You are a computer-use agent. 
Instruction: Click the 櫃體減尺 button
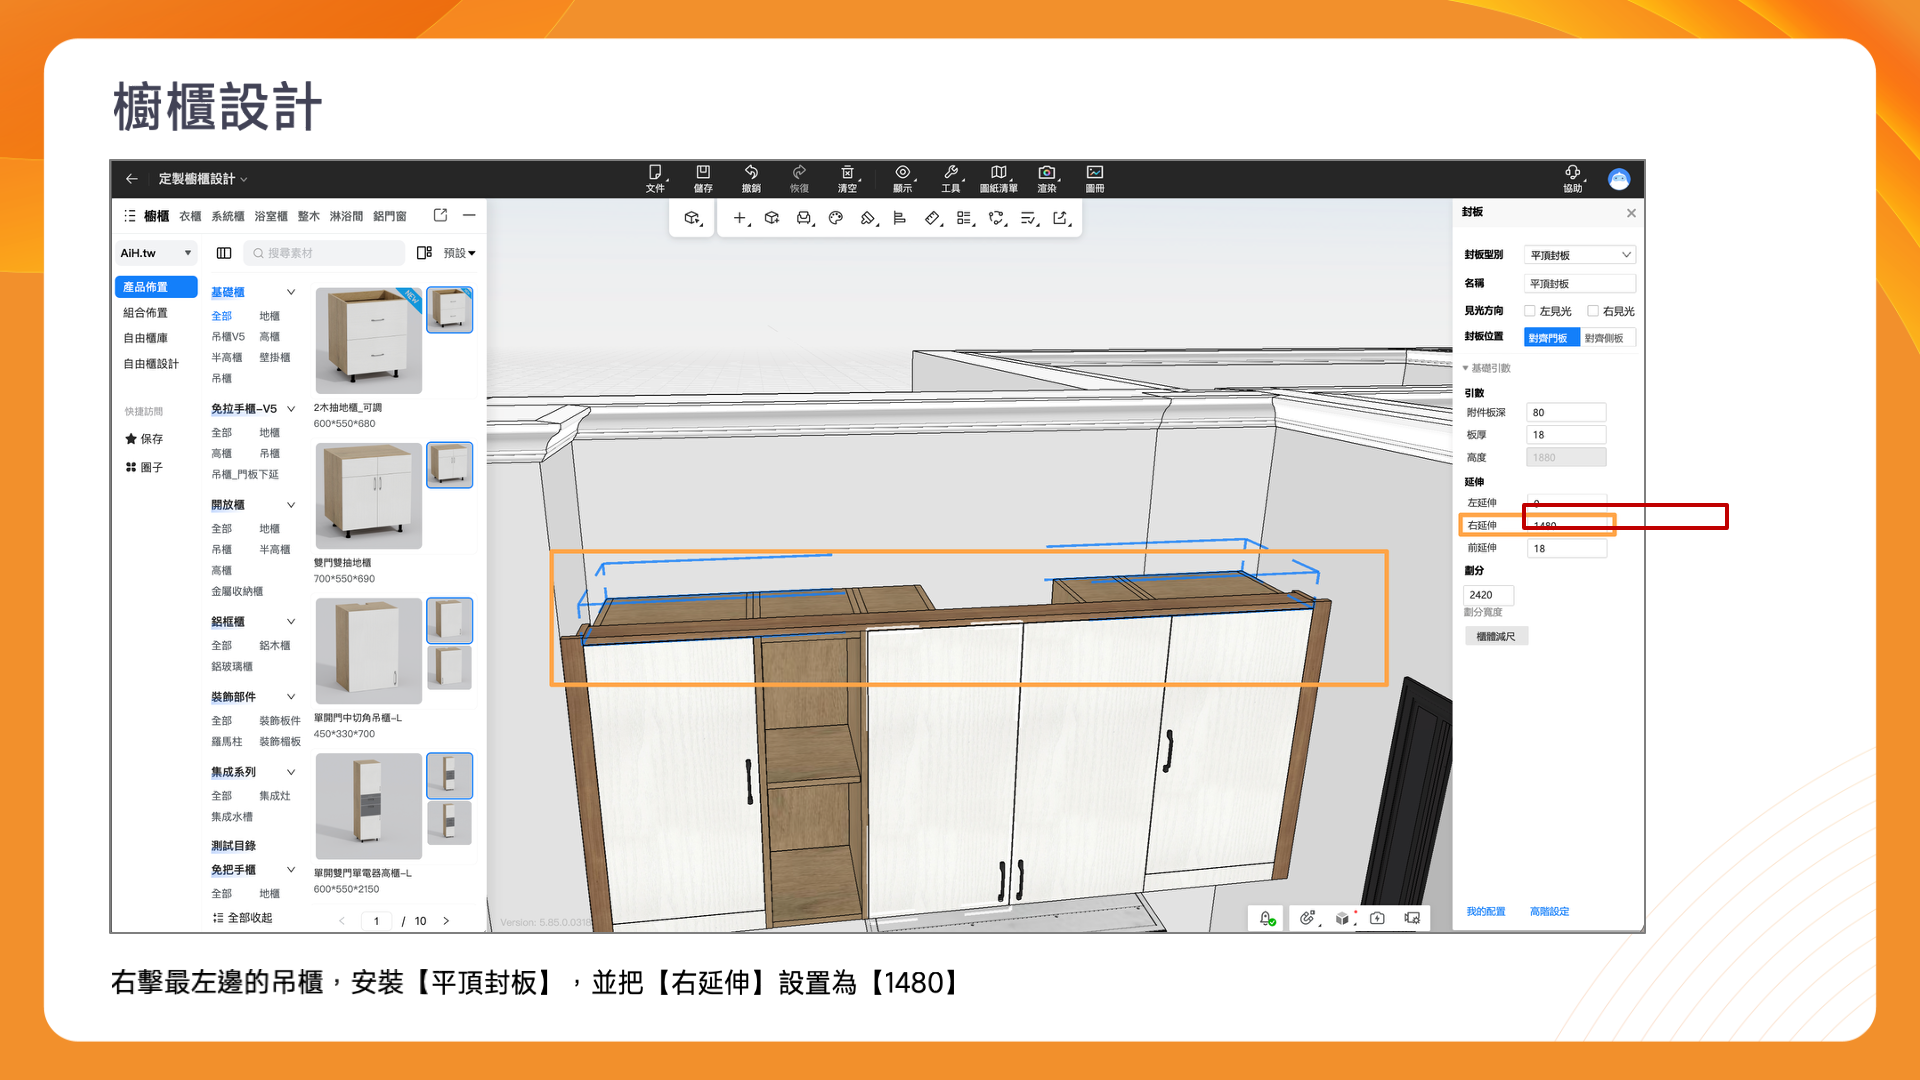click(x=1496, y=637)
